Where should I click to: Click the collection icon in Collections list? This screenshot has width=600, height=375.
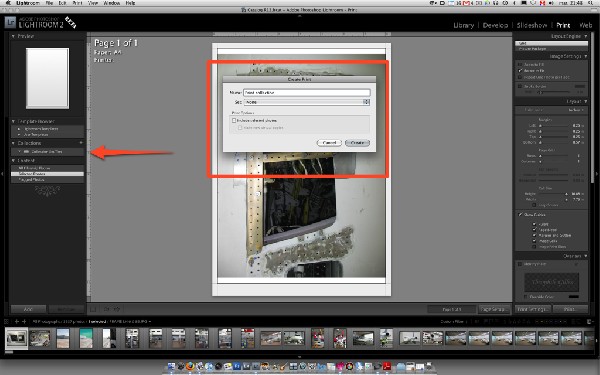coord(26,152)
